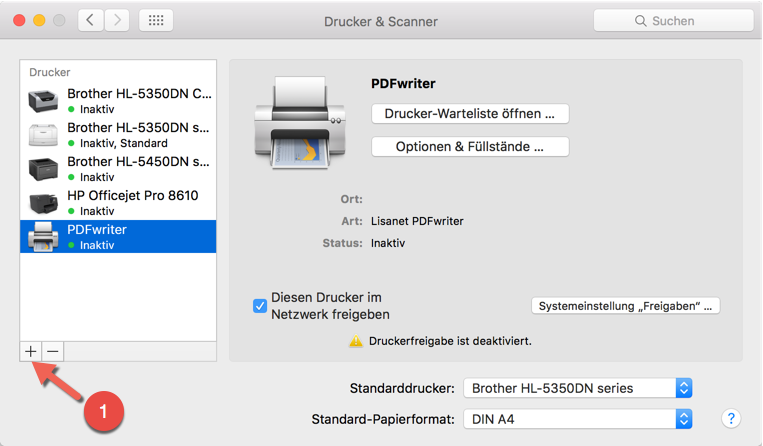Click the red close window button
This screenshot has width=763, height=446.
pos(19,20)
